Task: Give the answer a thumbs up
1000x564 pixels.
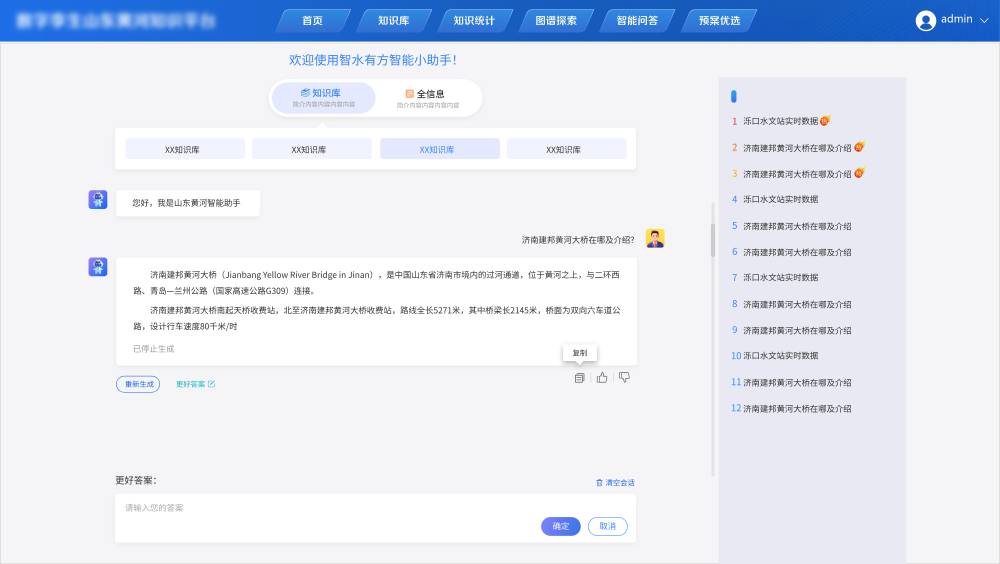Action: 601,378
